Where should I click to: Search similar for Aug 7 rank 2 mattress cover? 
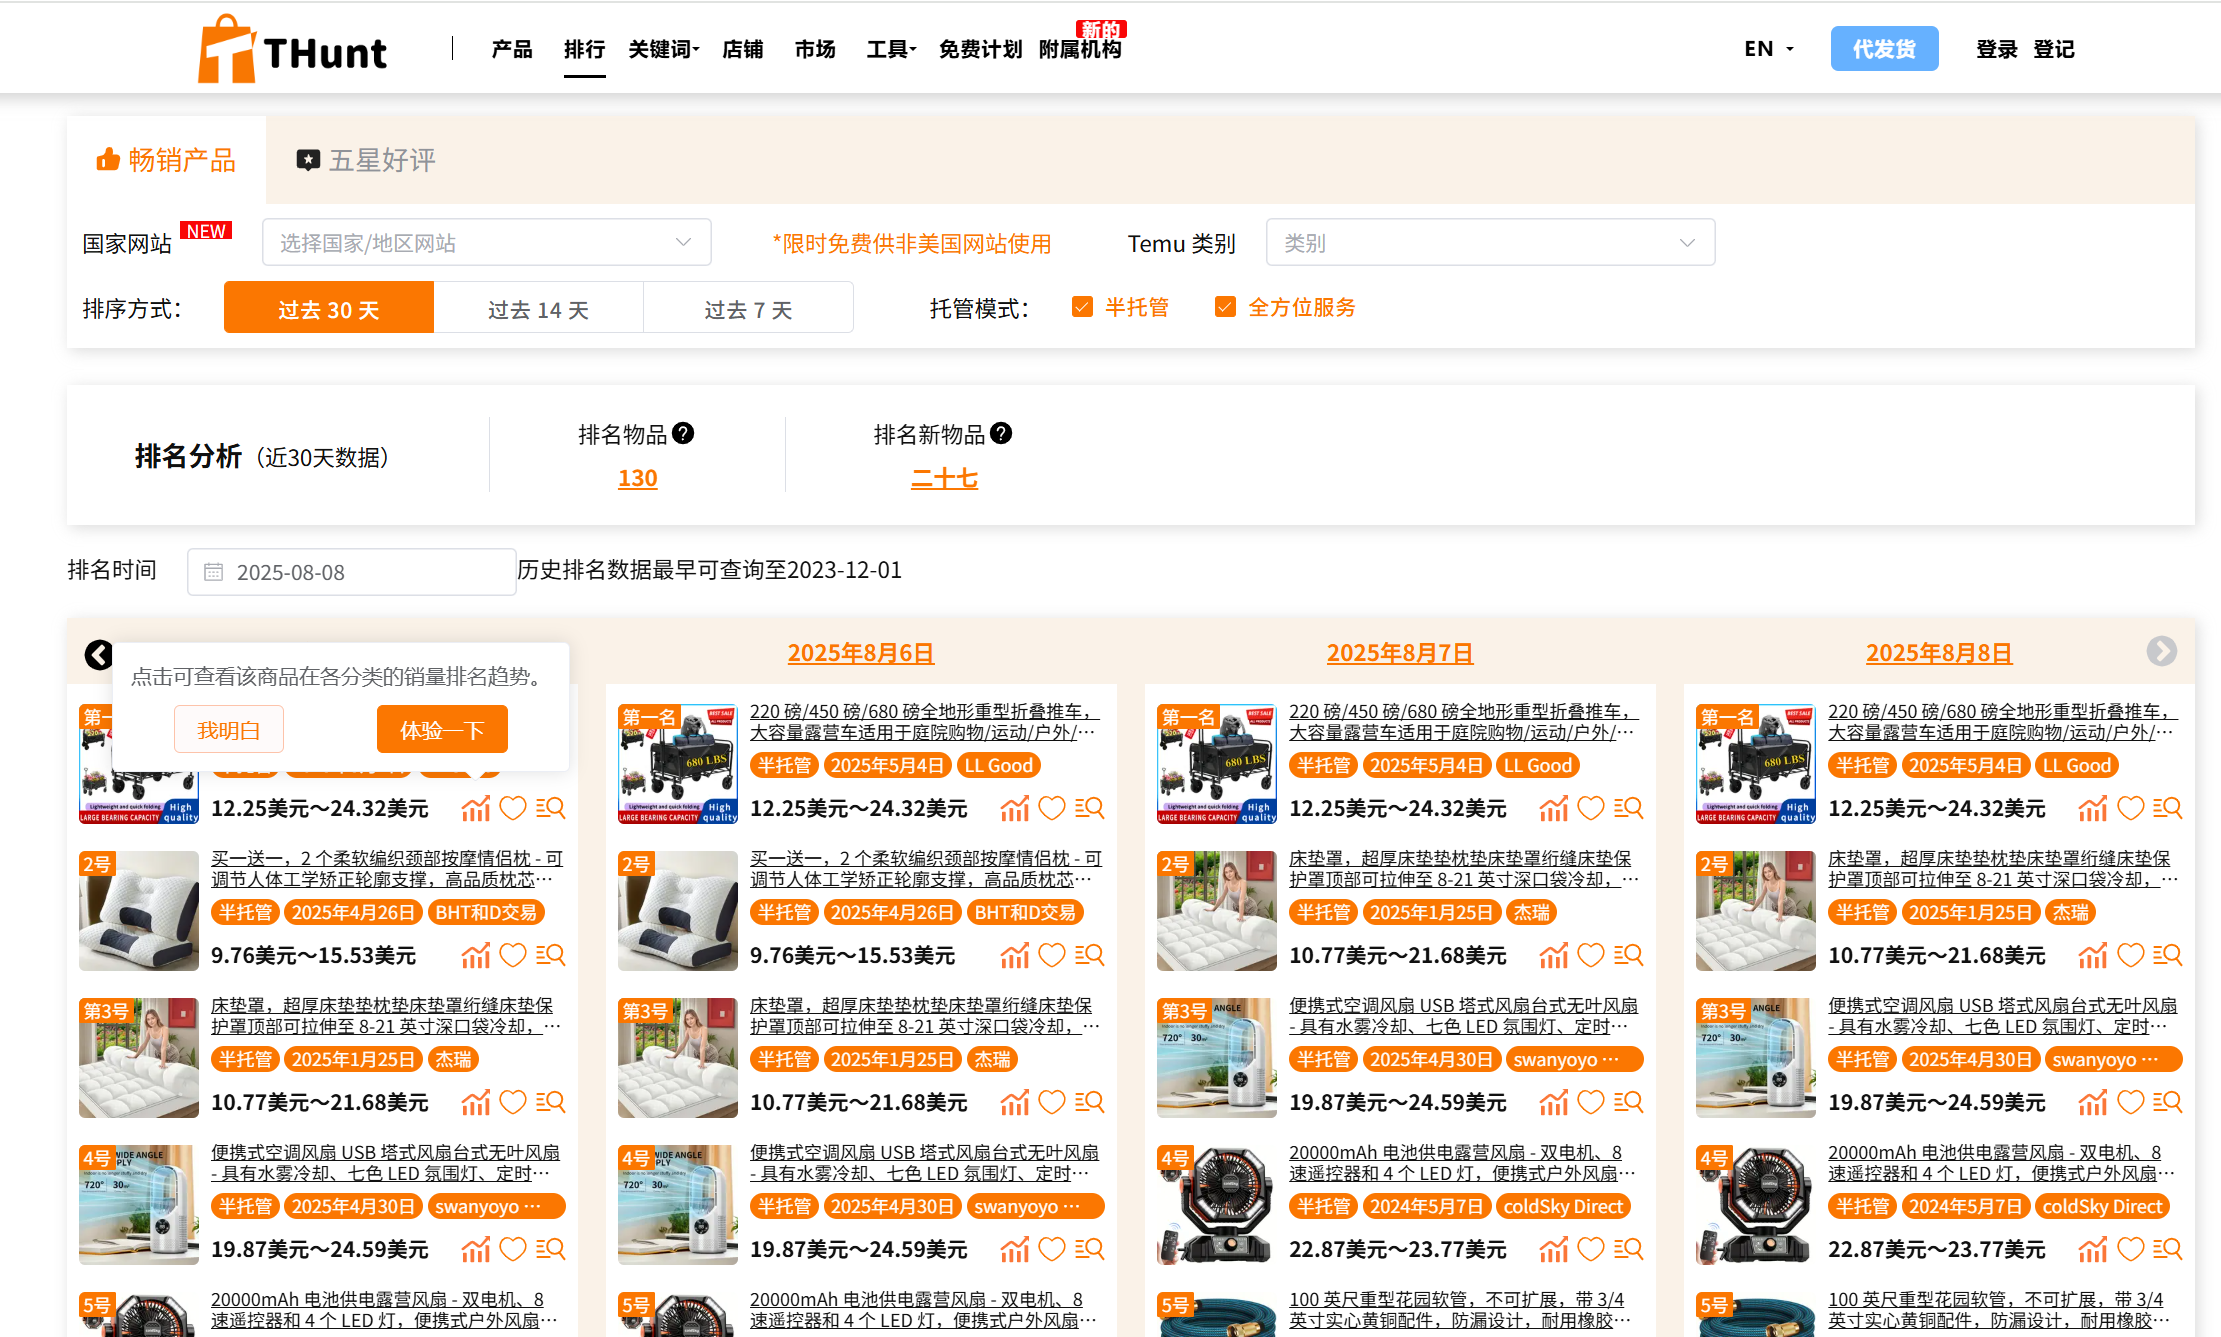pos(1629,955)
